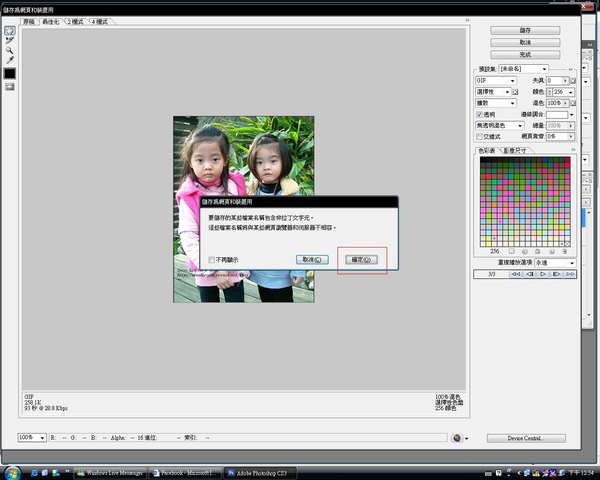Viewport: 600px width, 480px height.
Task: Switch to Facebook browser window in taskbar
Action: [185, 473]
